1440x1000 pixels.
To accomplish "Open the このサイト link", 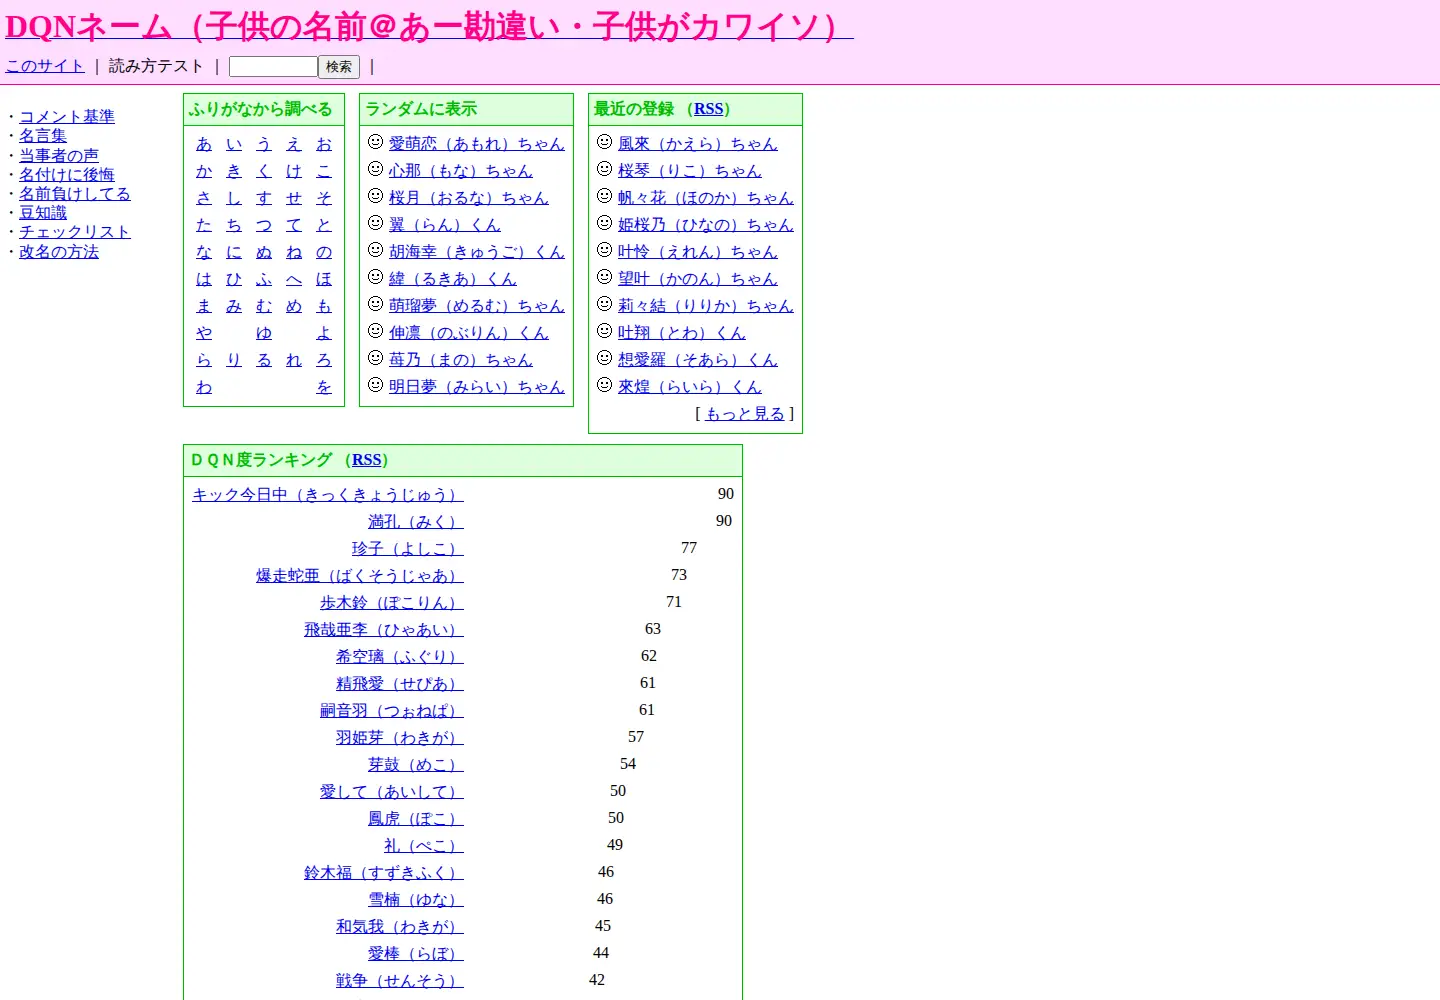I will tap(45, 66).
